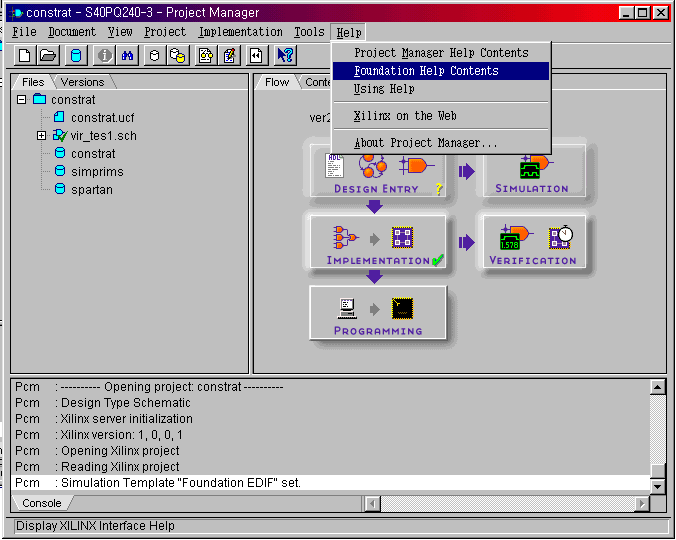Open the View menu
Screen dimensions: 676x540
pos(120,32)
